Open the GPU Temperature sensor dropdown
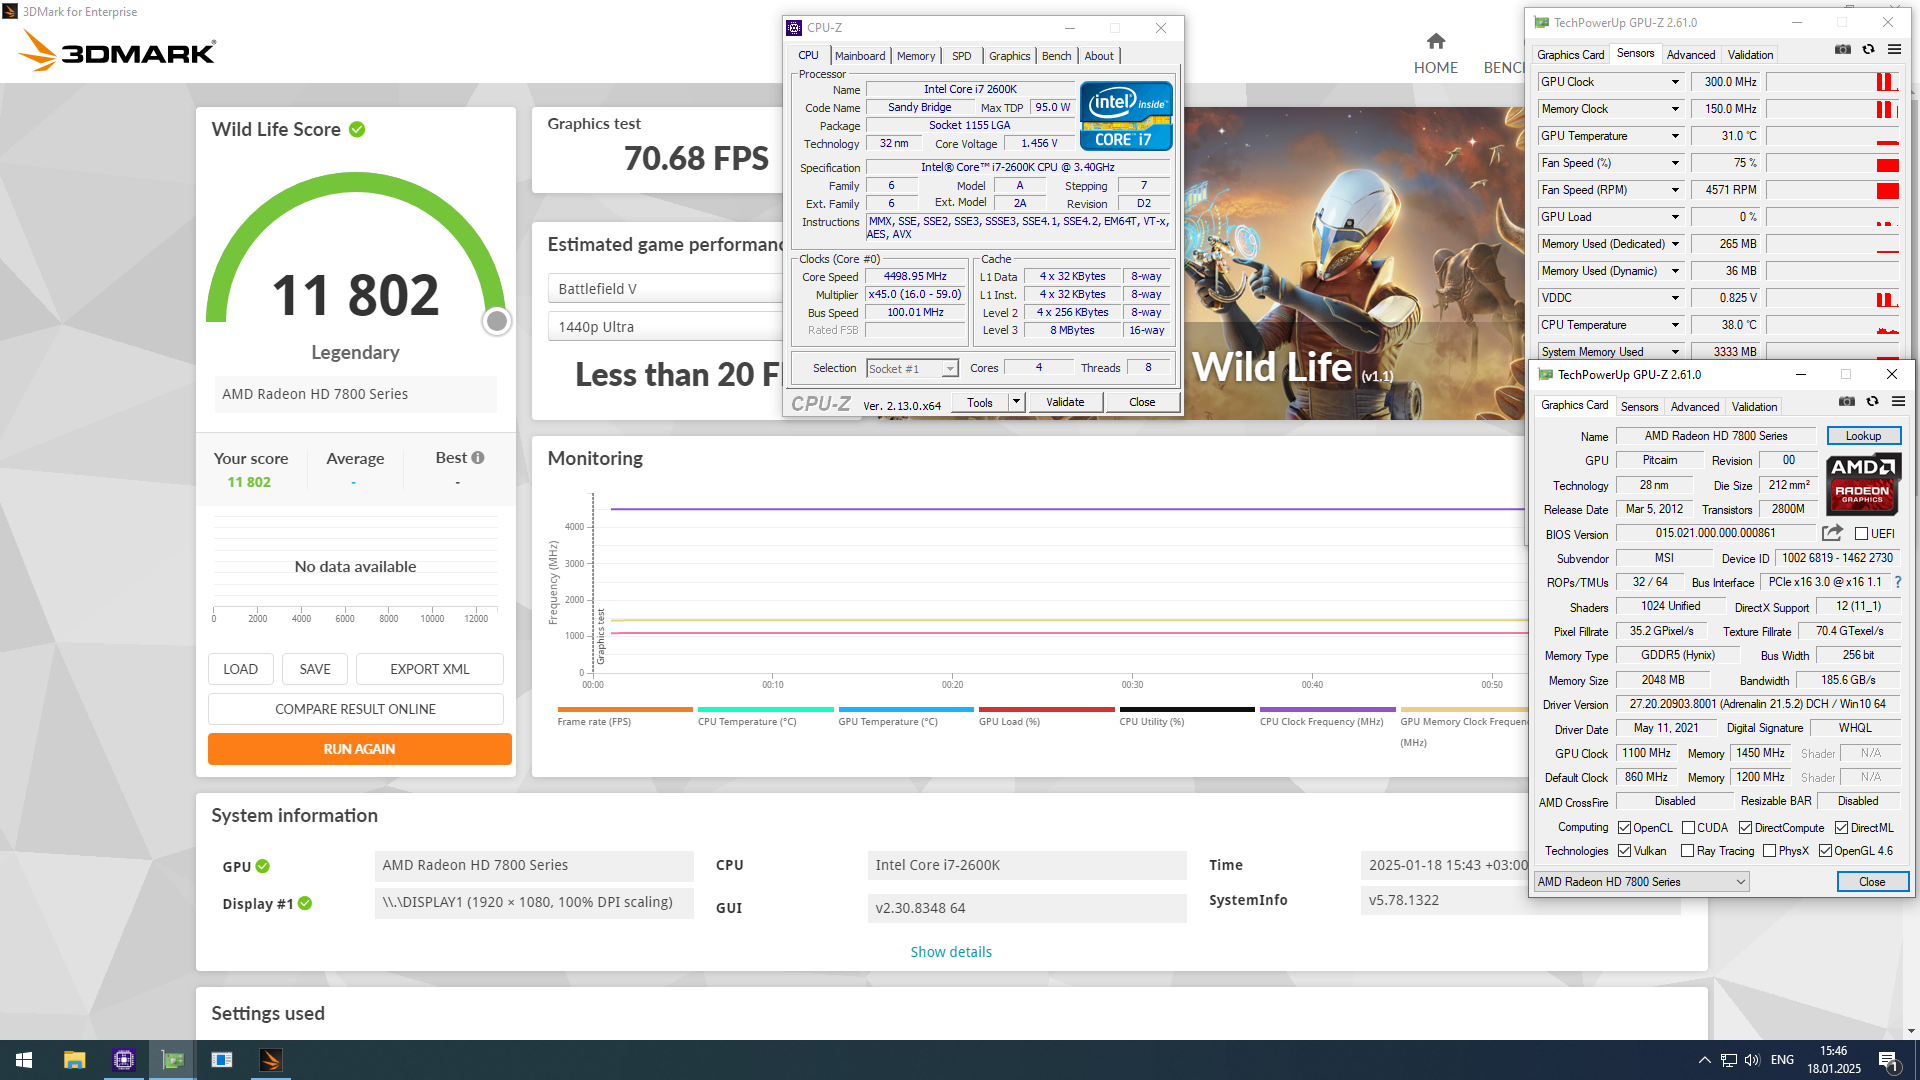The height and width of the screenshot is (1080, 1920). (x=1675, y=136)
